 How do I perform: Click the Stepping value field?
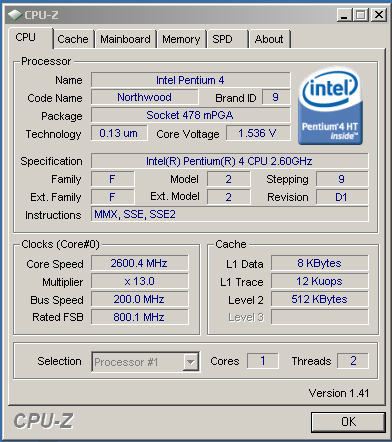pos(342,179)
